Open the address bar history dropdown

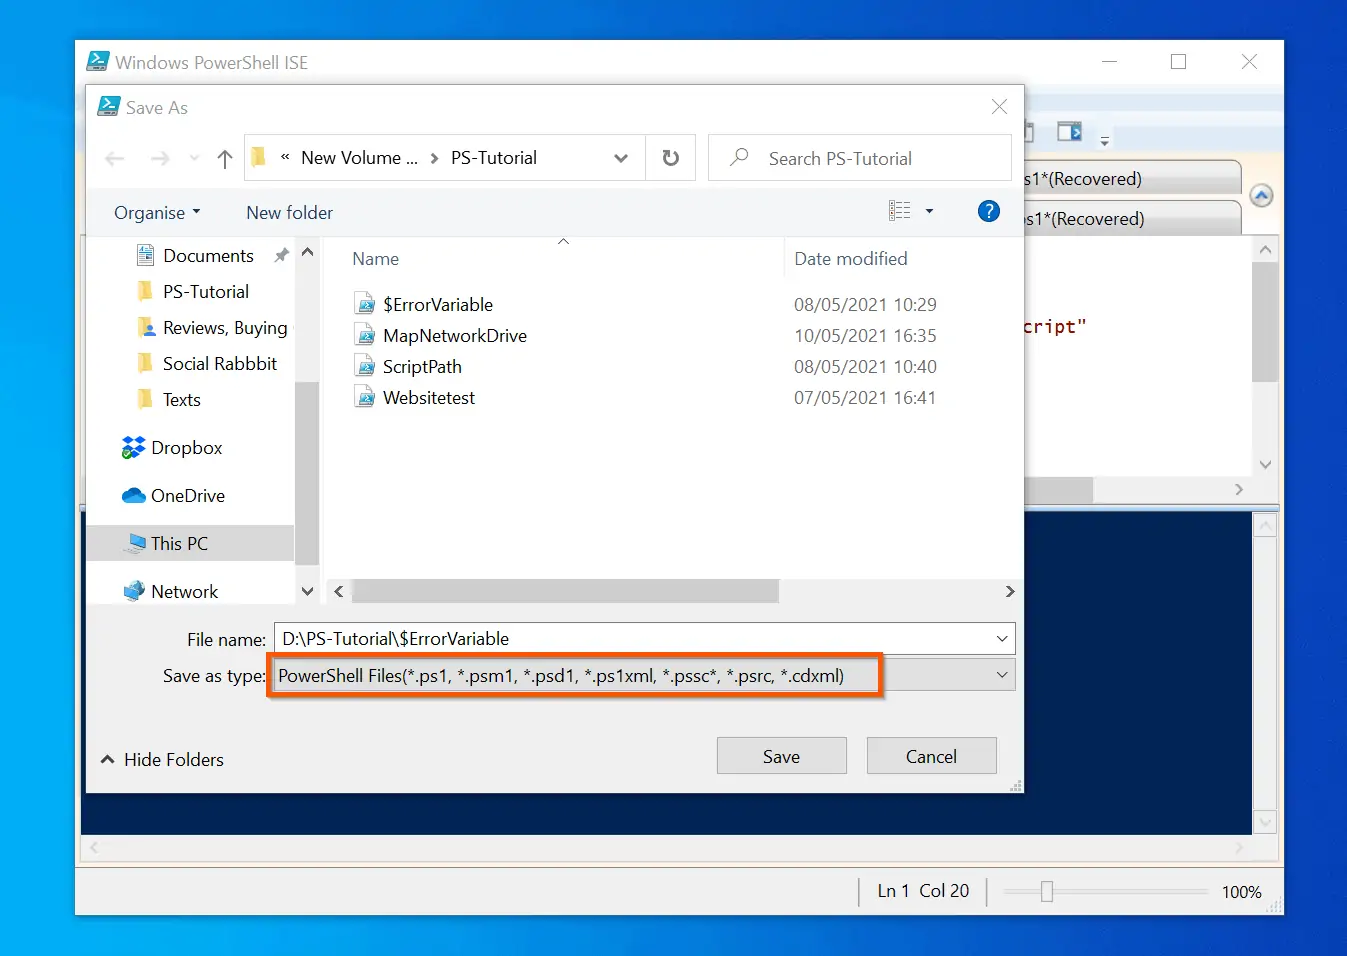621,158
